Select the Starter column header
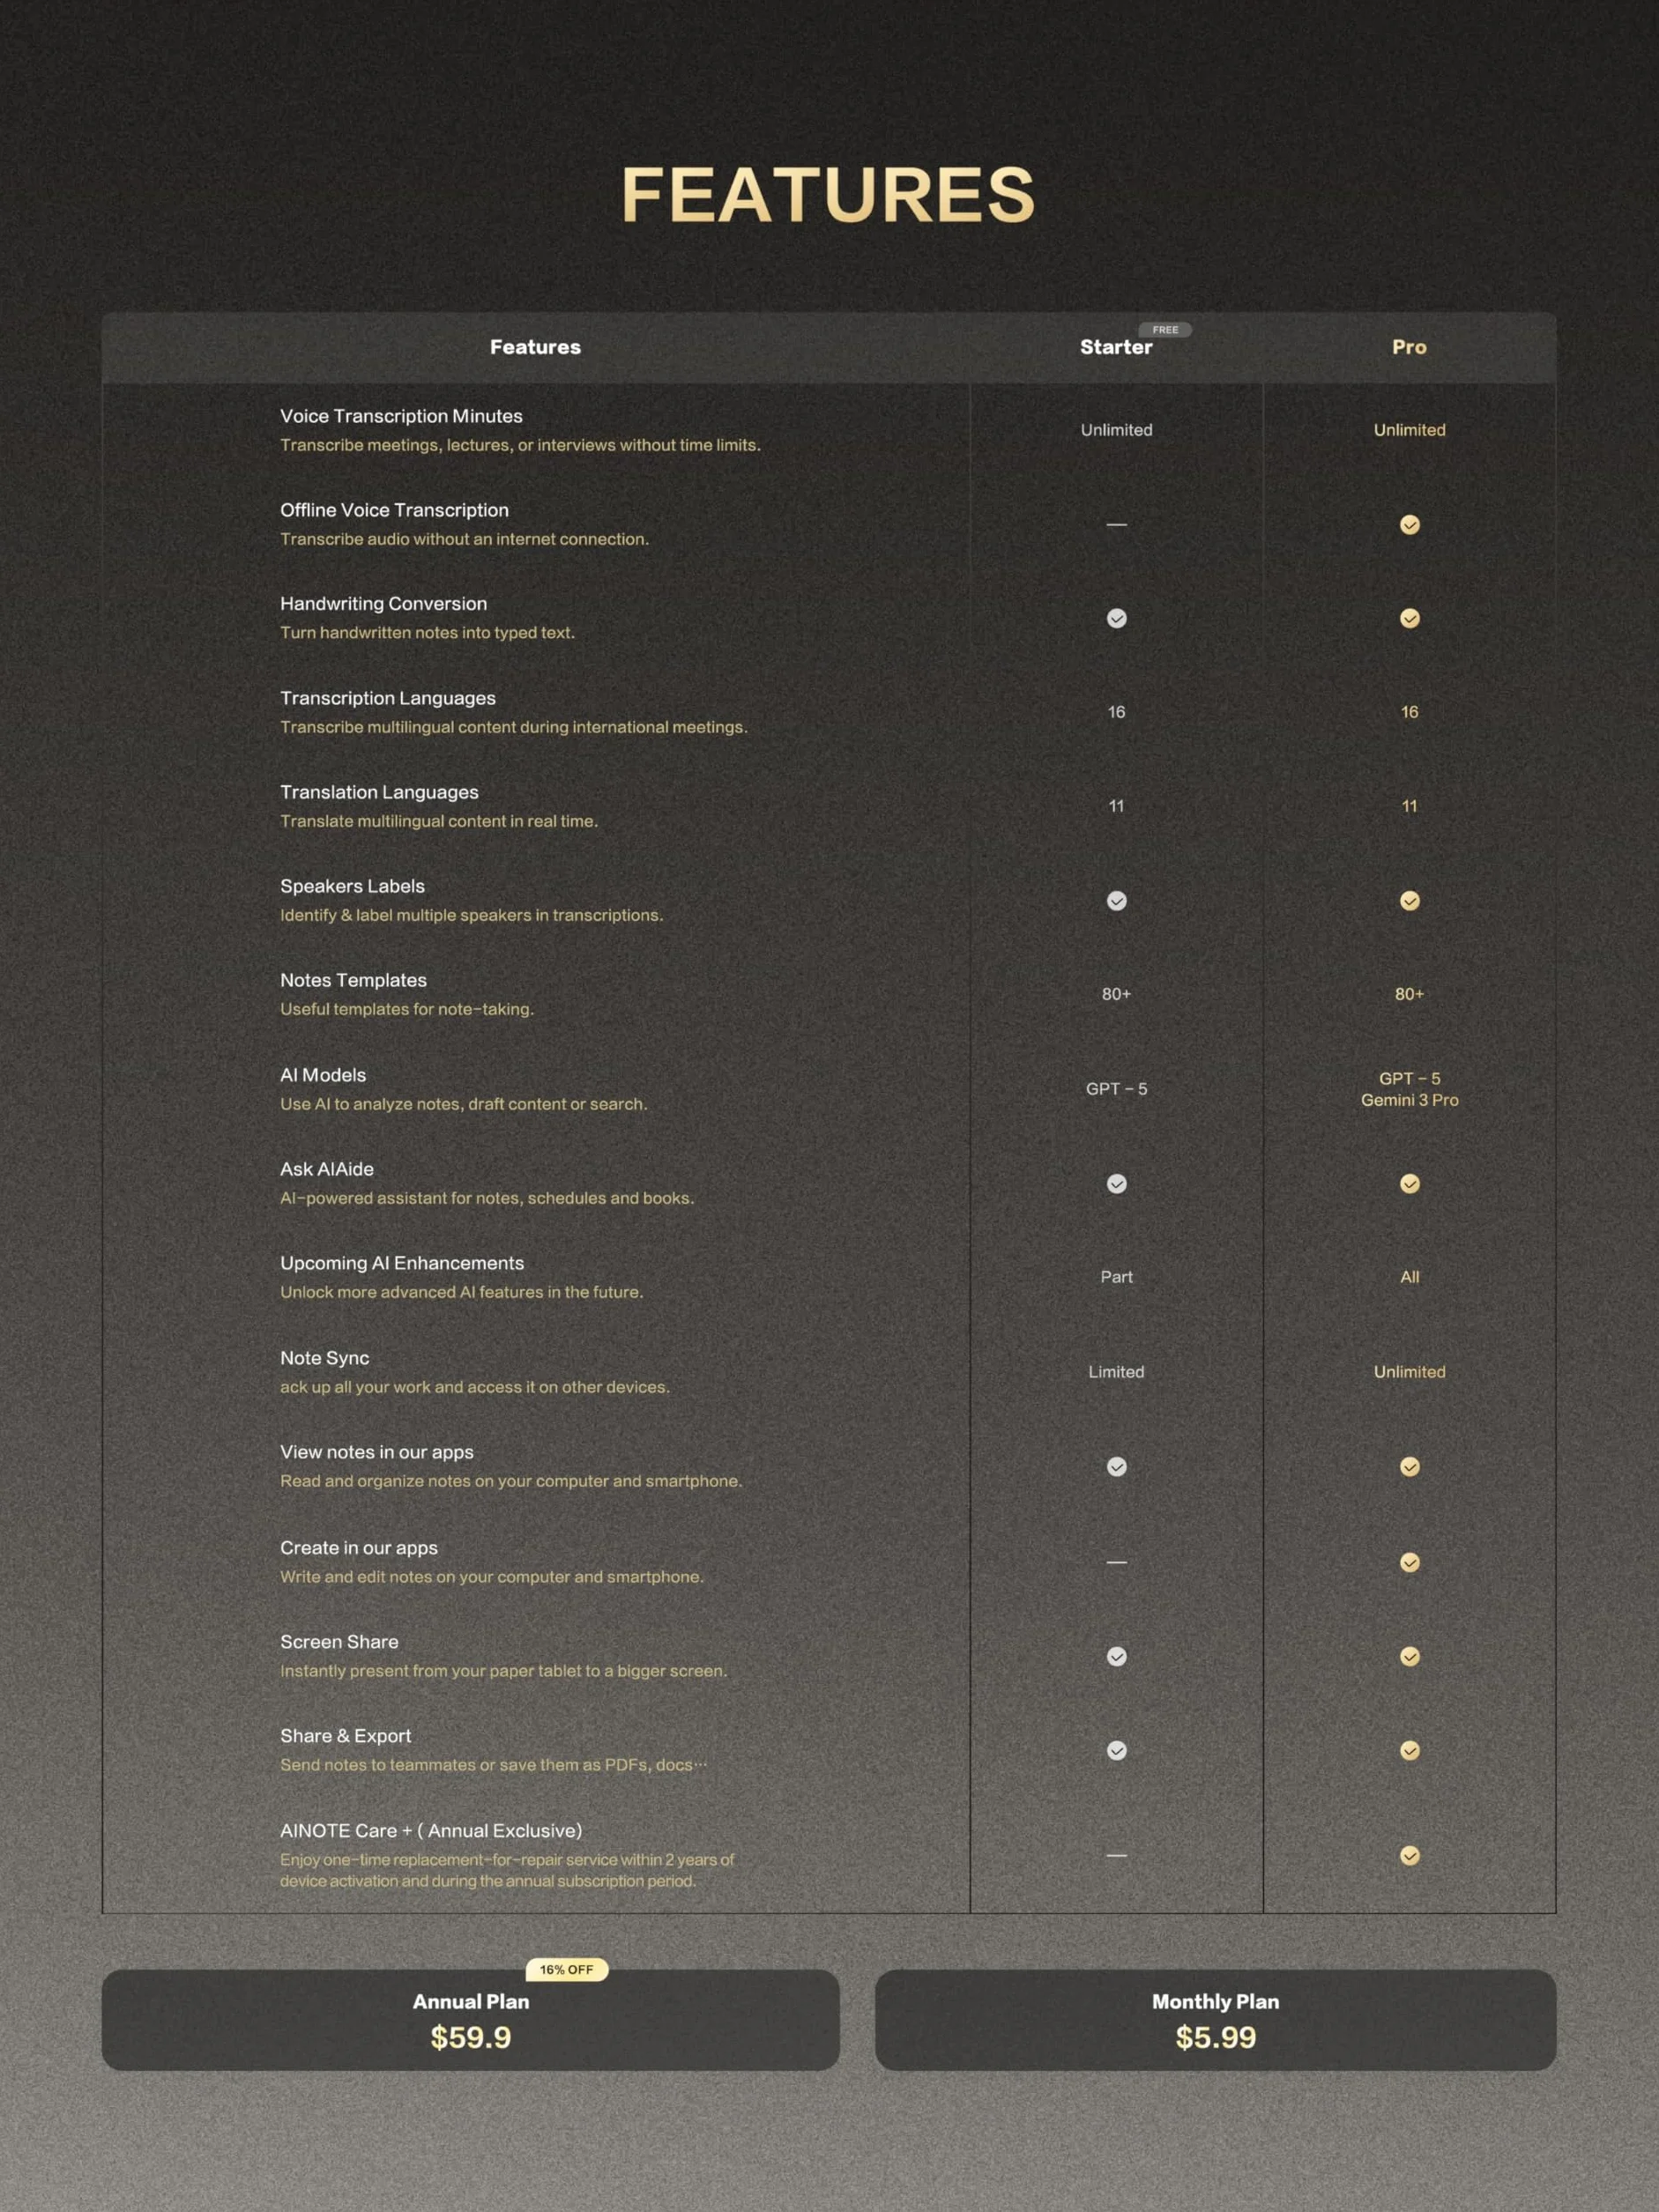Viewport: 1659px width, 2212px height. (1116, 347)
